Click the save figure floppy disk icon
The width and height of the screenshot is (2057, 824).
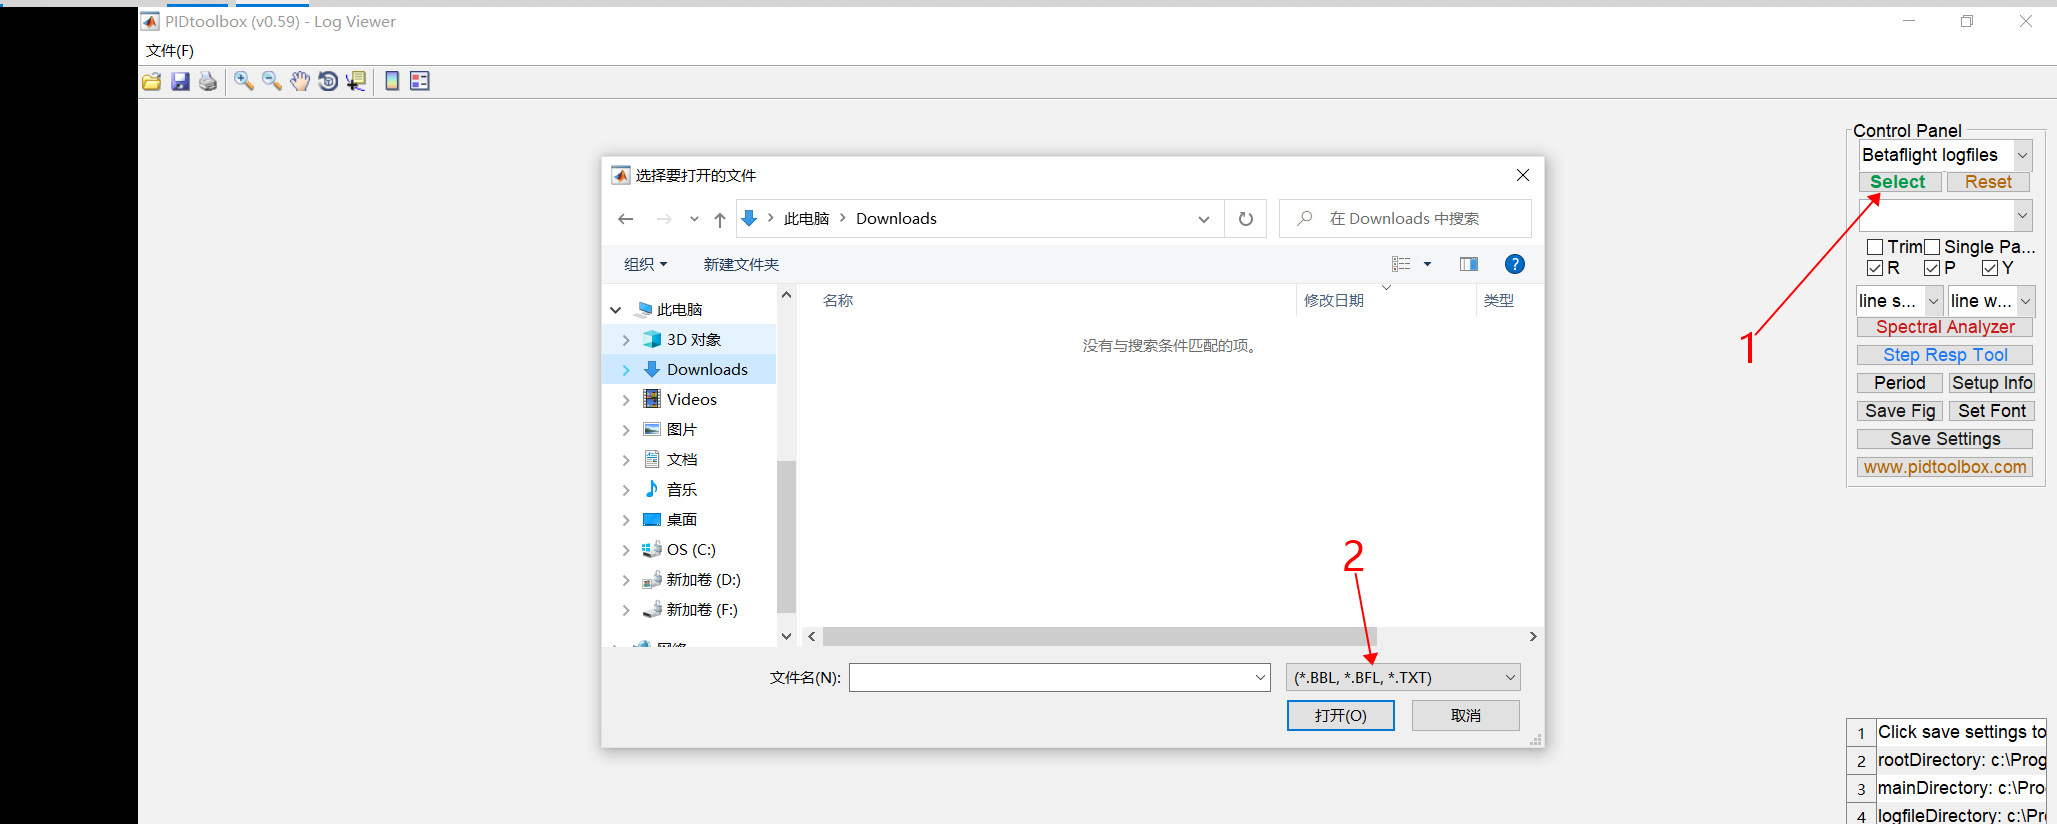tap(180, 81)
